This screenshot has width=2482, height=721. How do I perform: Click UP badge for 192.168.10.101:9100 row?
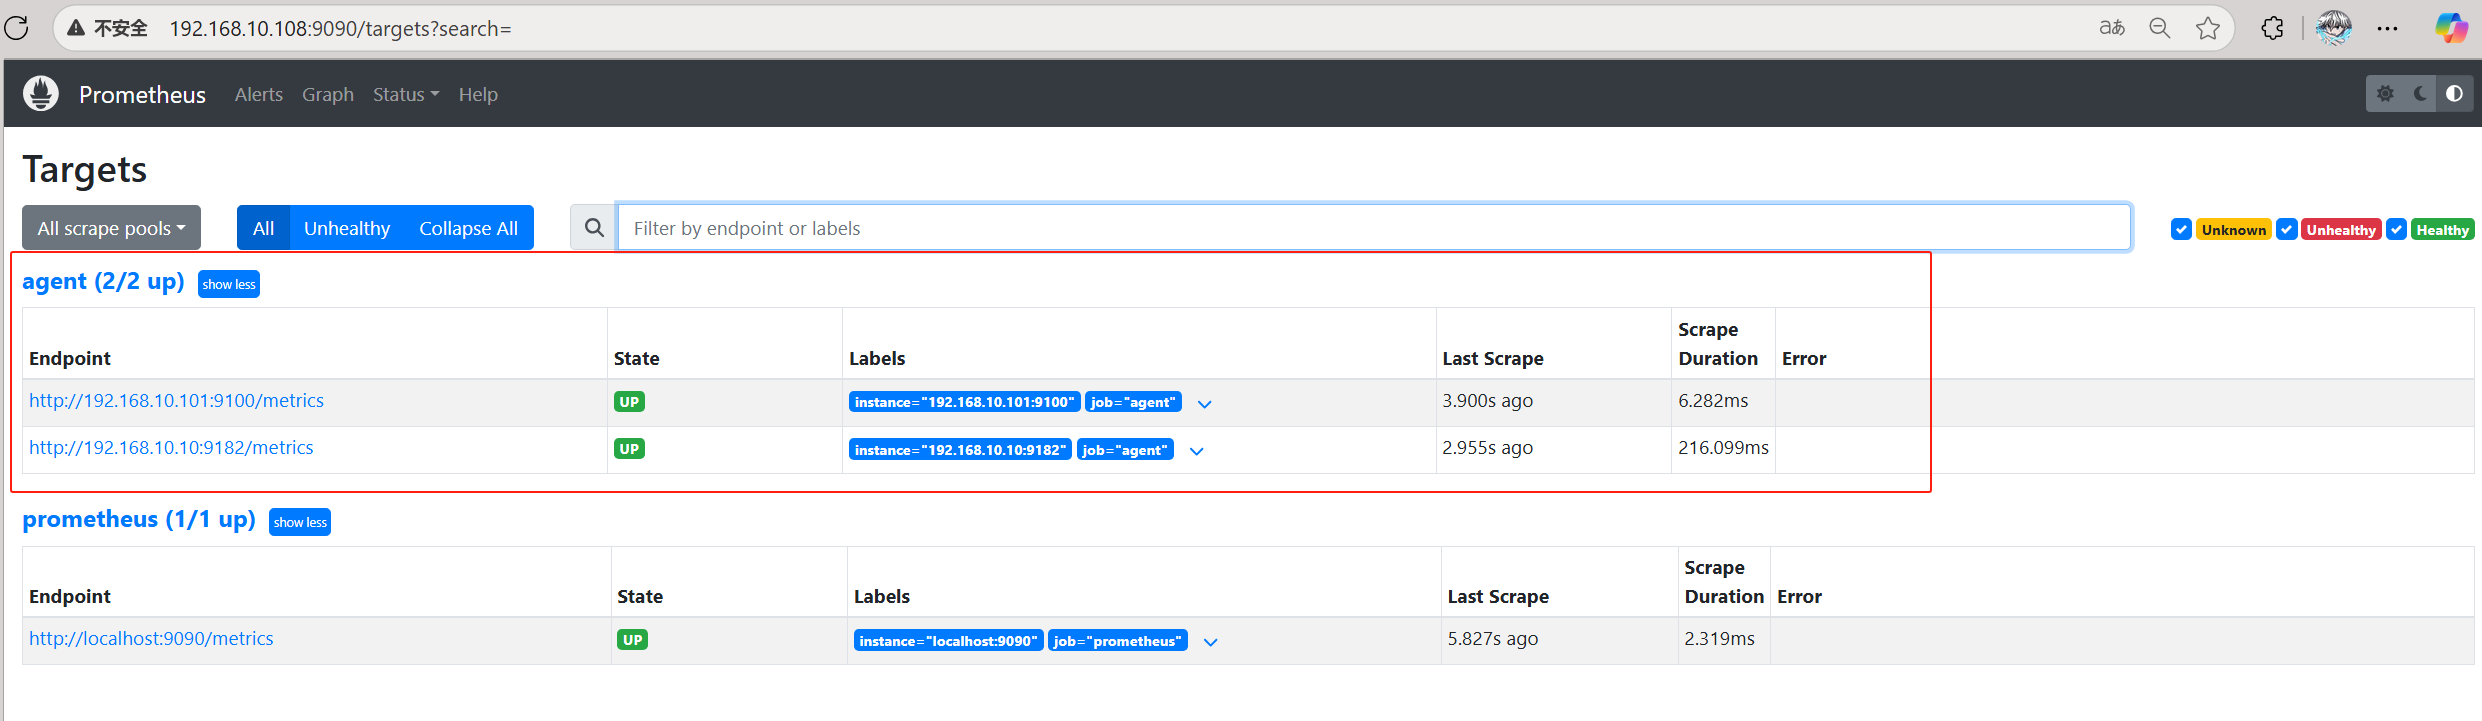click(629, 402)
